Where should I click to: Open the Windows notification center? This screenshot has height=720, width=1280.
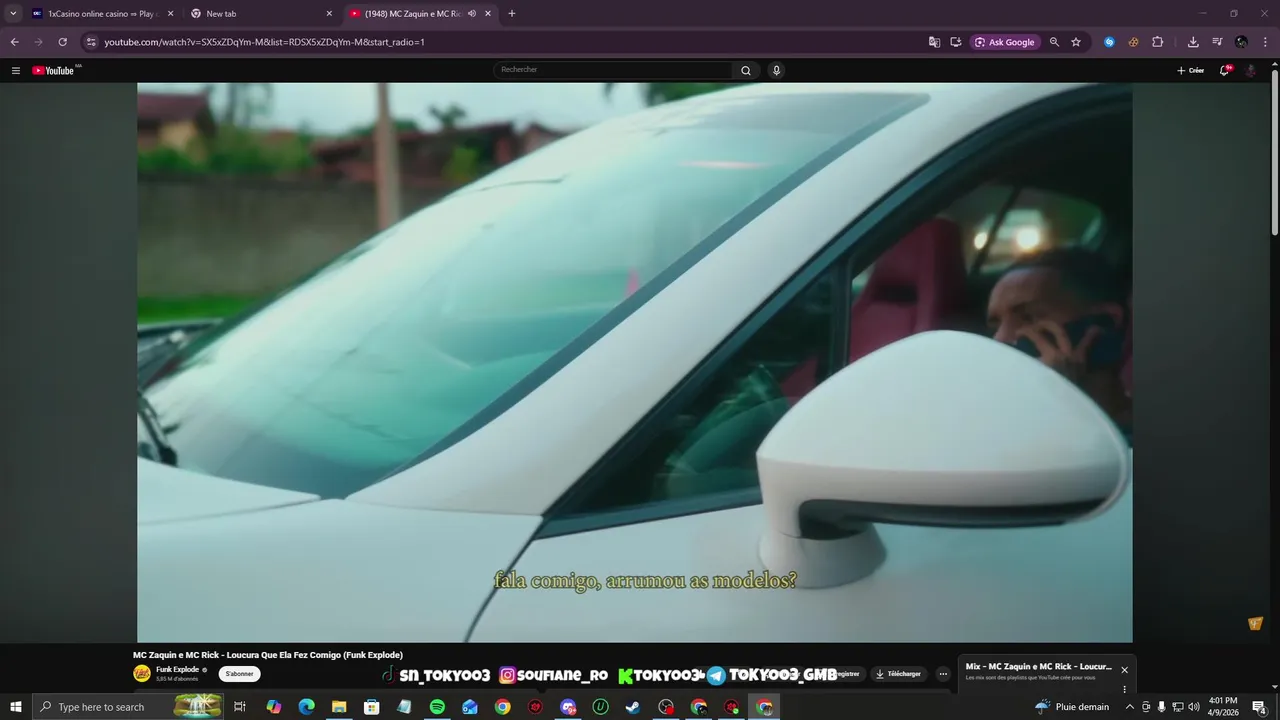click(1259, 707)
